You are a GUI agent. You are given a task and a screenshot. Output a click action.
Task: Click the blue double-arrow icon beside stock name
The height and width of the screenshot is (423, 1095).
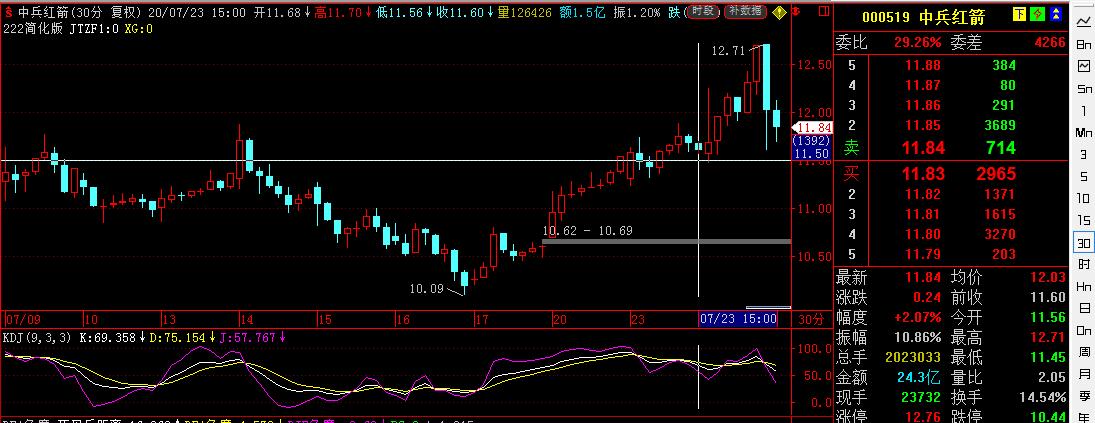click(1056, 15)
